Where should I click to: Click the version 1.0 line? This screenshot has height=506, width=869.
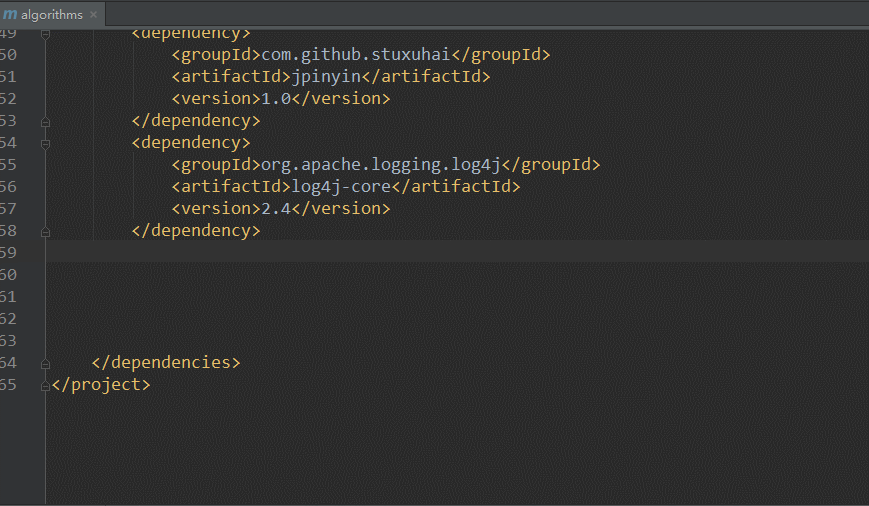pos(281,99)
